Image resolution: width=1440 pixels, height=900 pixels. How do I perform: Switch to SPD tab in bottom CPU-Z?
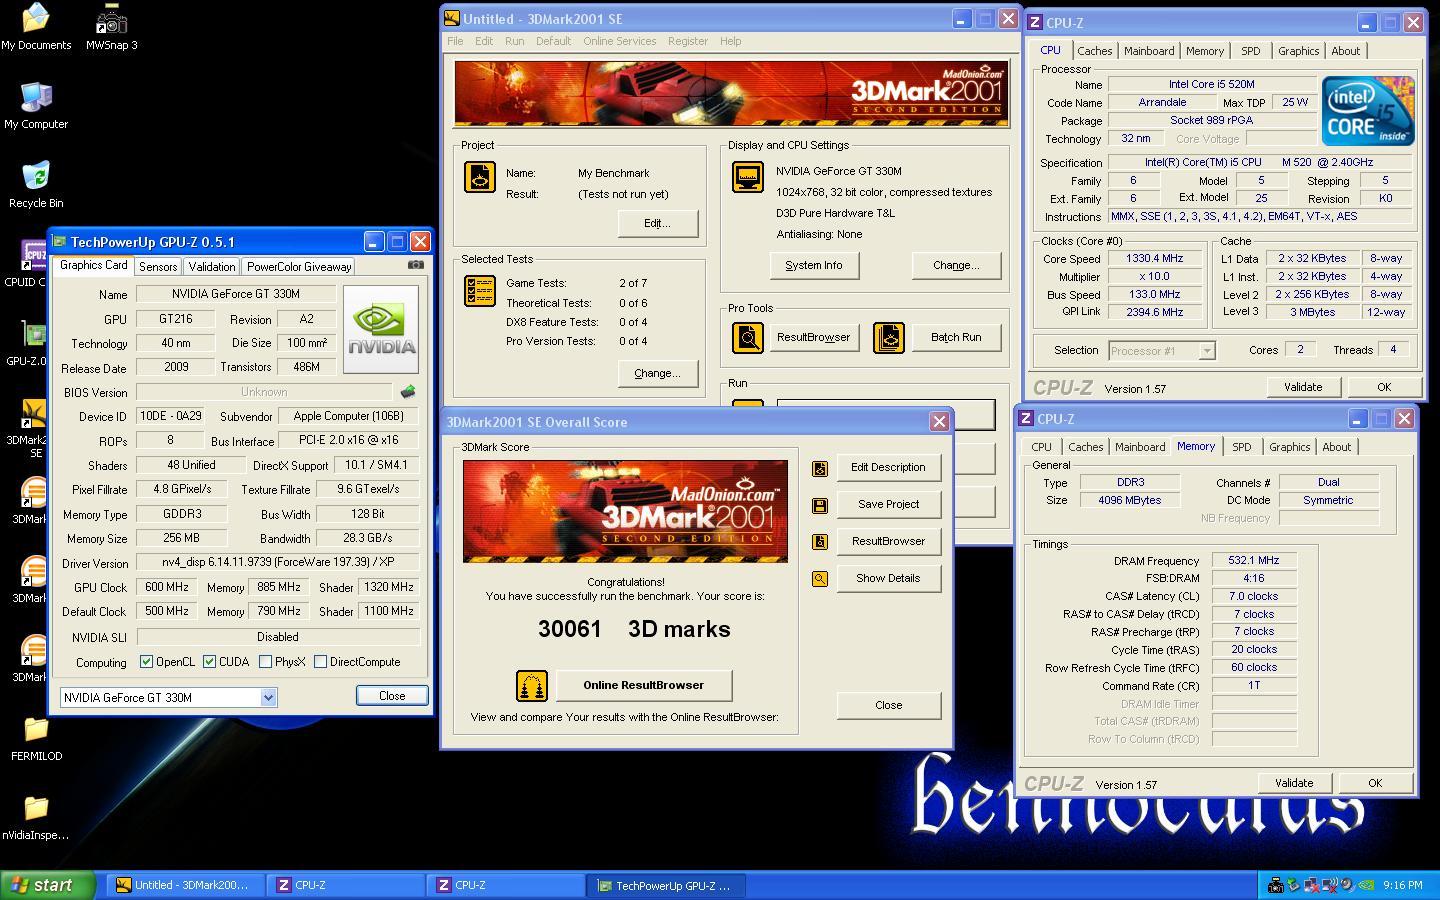click(x=1241, y=447)
